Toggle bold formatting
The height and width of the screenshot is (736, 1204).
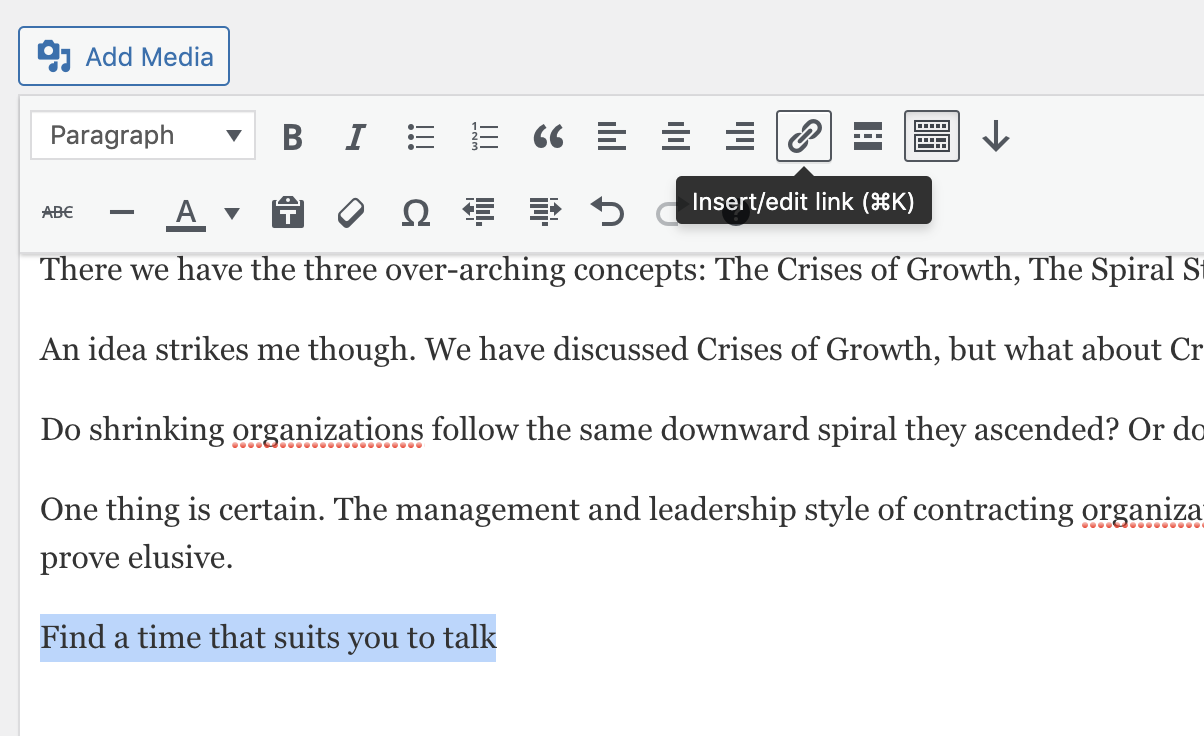[292, 136]
